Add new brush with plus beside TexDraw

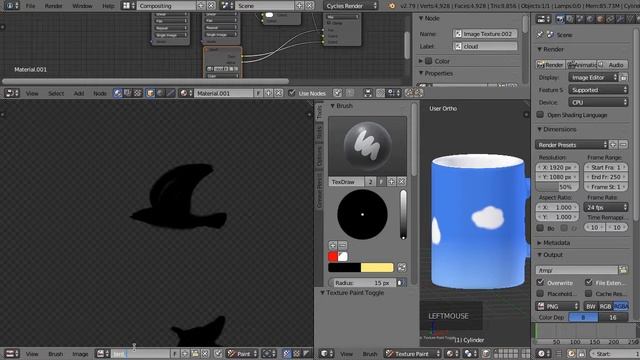[x=391, y=182]
